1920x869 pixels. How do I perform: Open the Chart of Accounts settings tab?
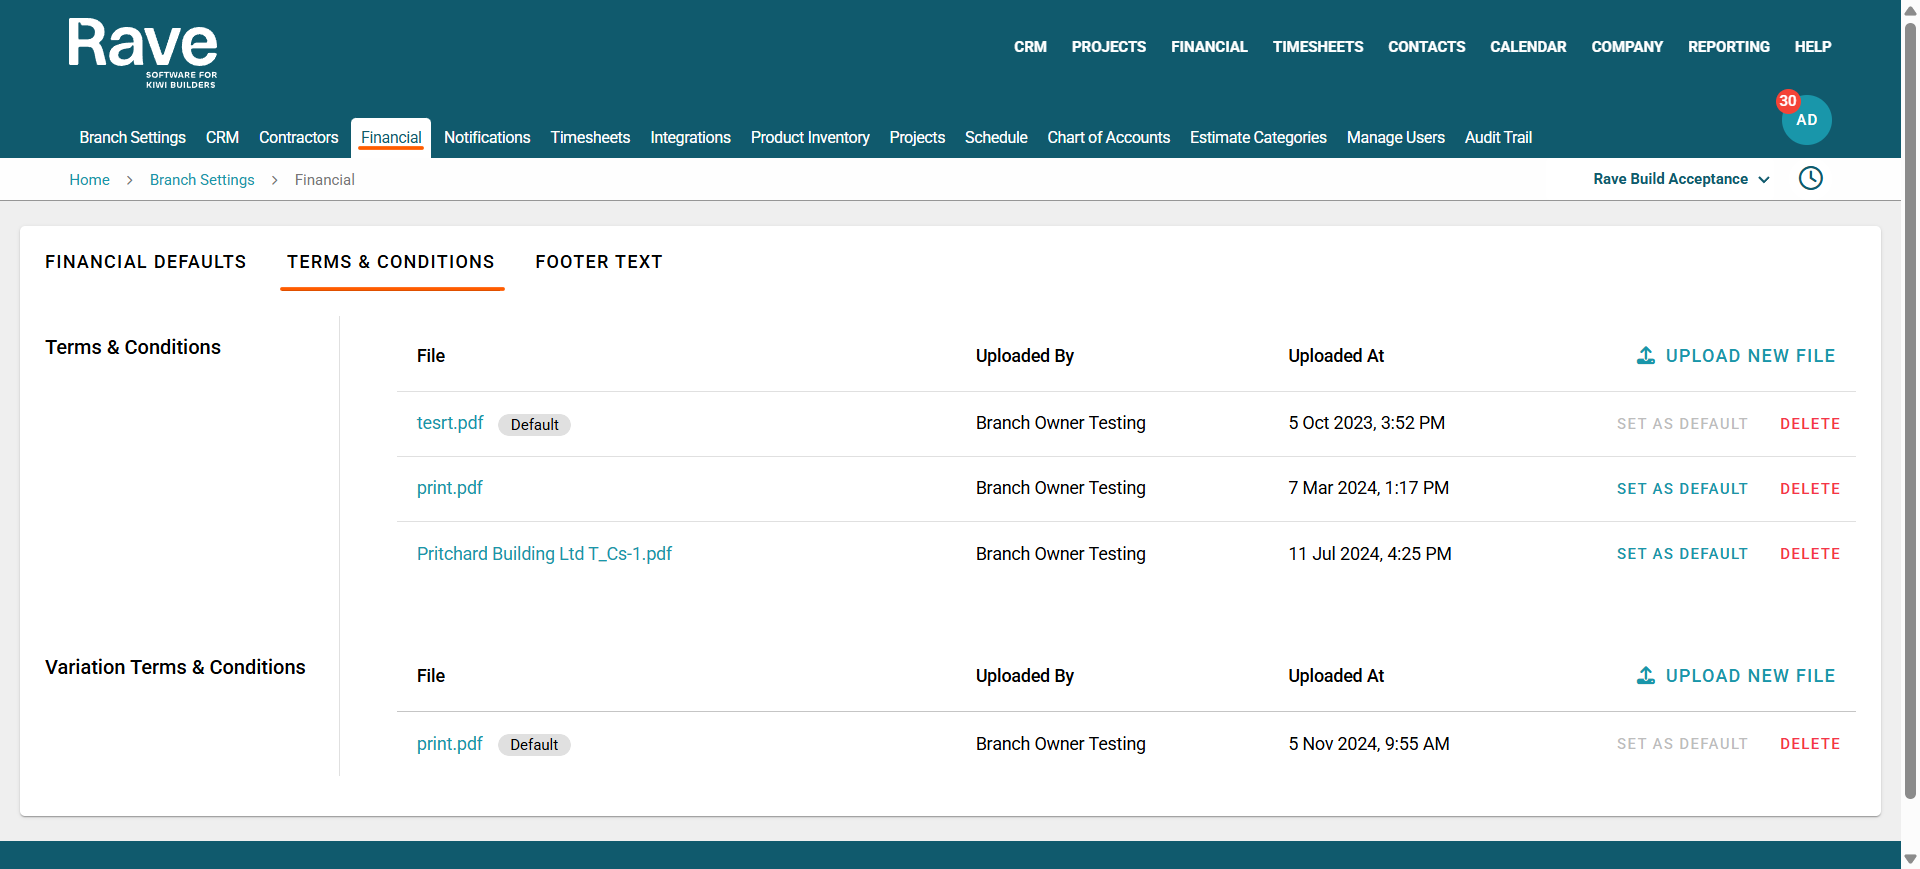(1108, 138)
